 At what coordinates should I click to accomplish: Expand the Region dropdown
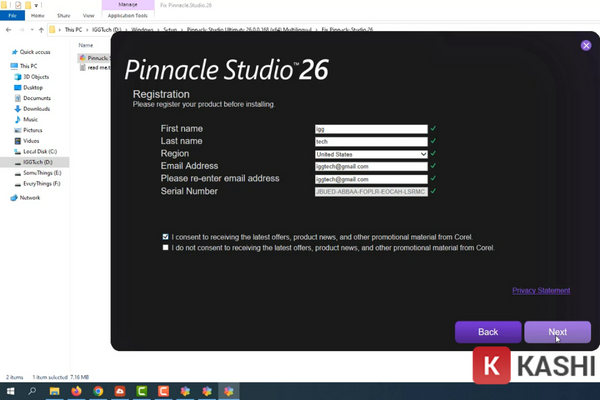coord(423,154)
